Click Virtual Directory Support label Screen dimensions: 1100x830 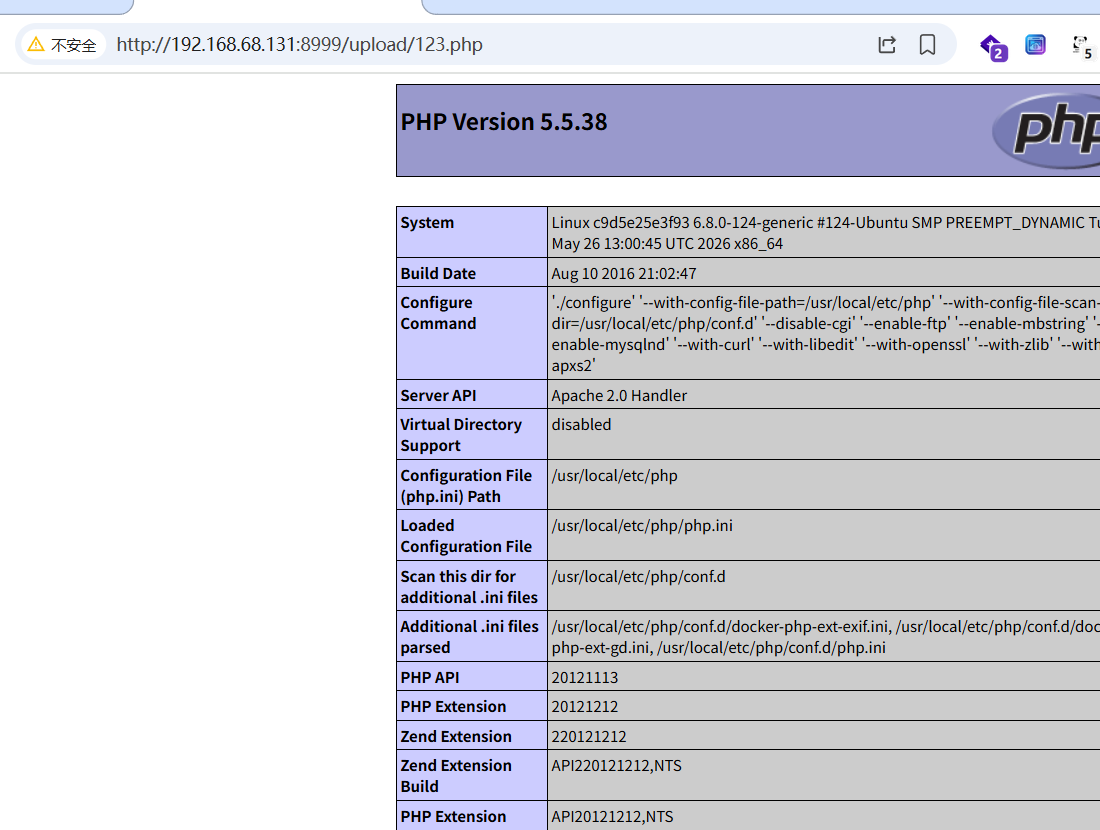pos(461,435)
